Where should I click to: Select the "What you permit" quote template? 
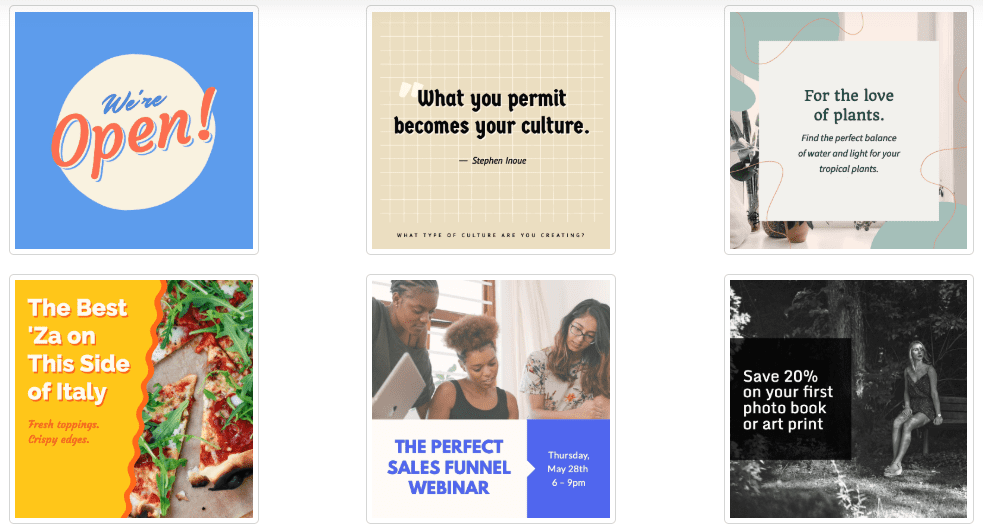(491, 130)
